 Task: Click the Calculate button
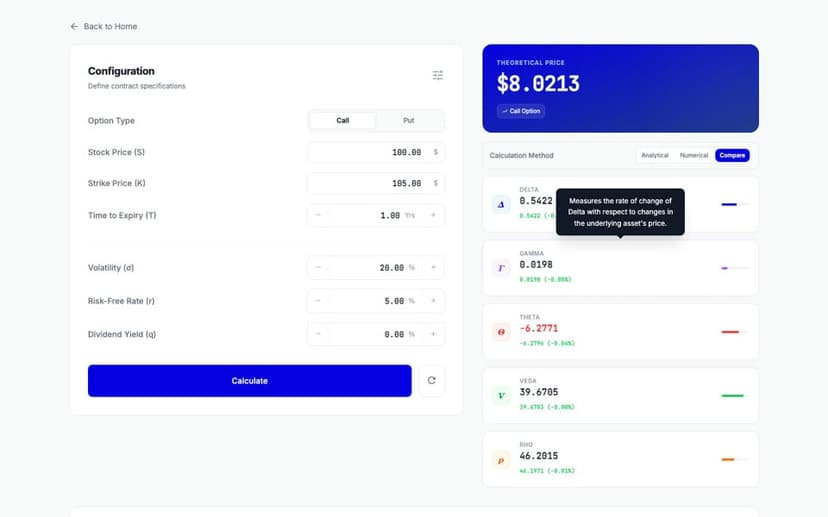pyautogui.click(x=250, y=381)
